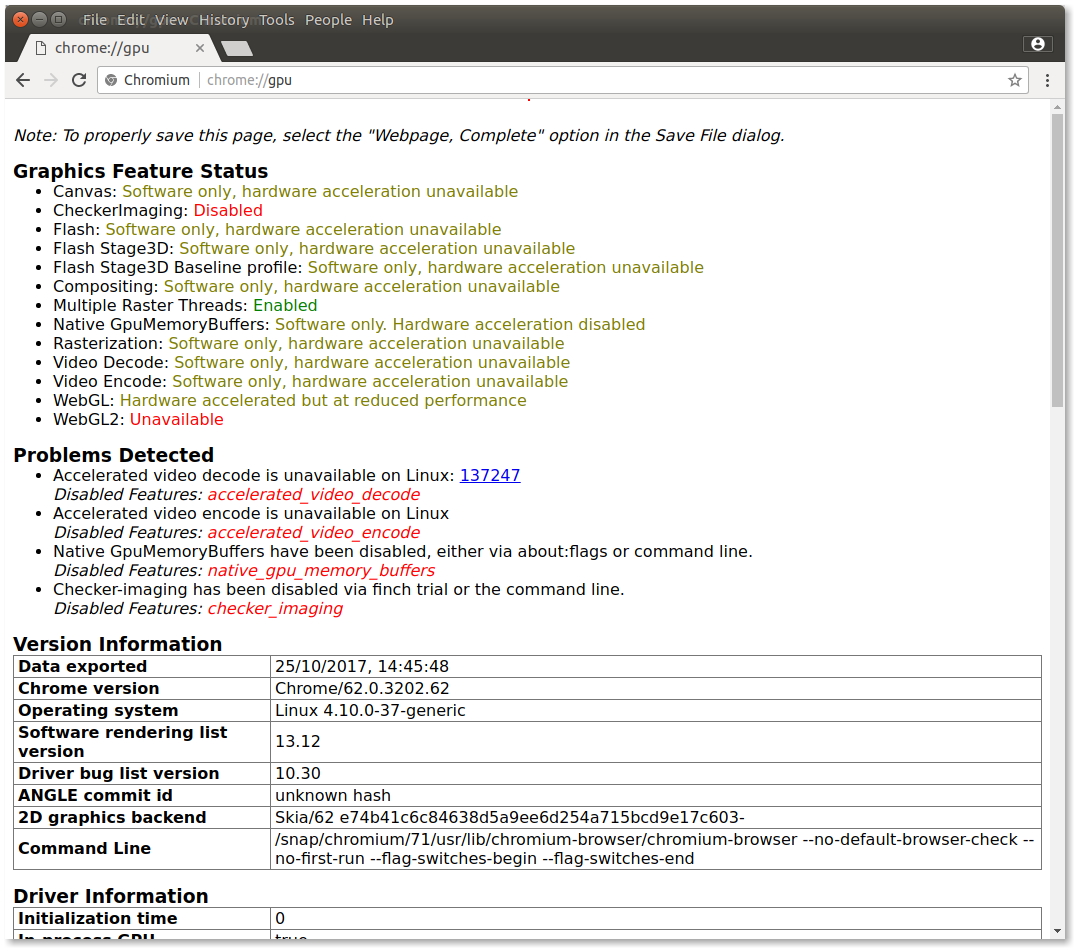Reload the chrome://gpu page
This screenshot has width=1074, height=948.
(x=79, y=80)
